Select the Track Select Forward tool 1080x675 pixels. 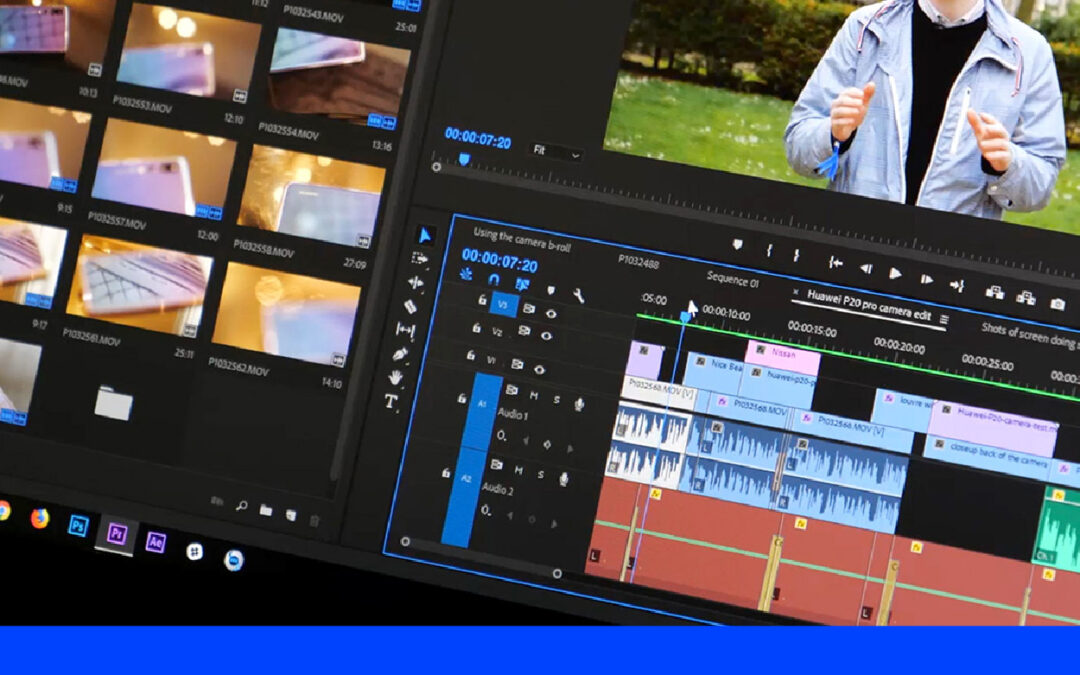click(419, 258)
